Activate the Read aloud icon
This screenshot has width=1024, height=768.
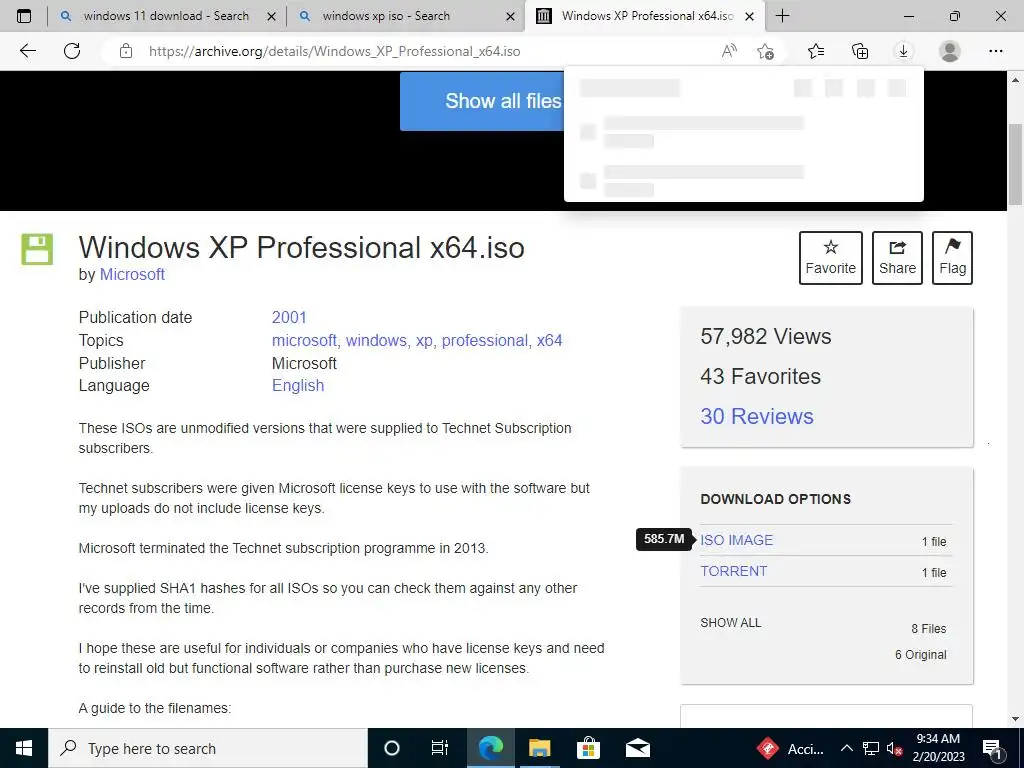tap(729, 51)
